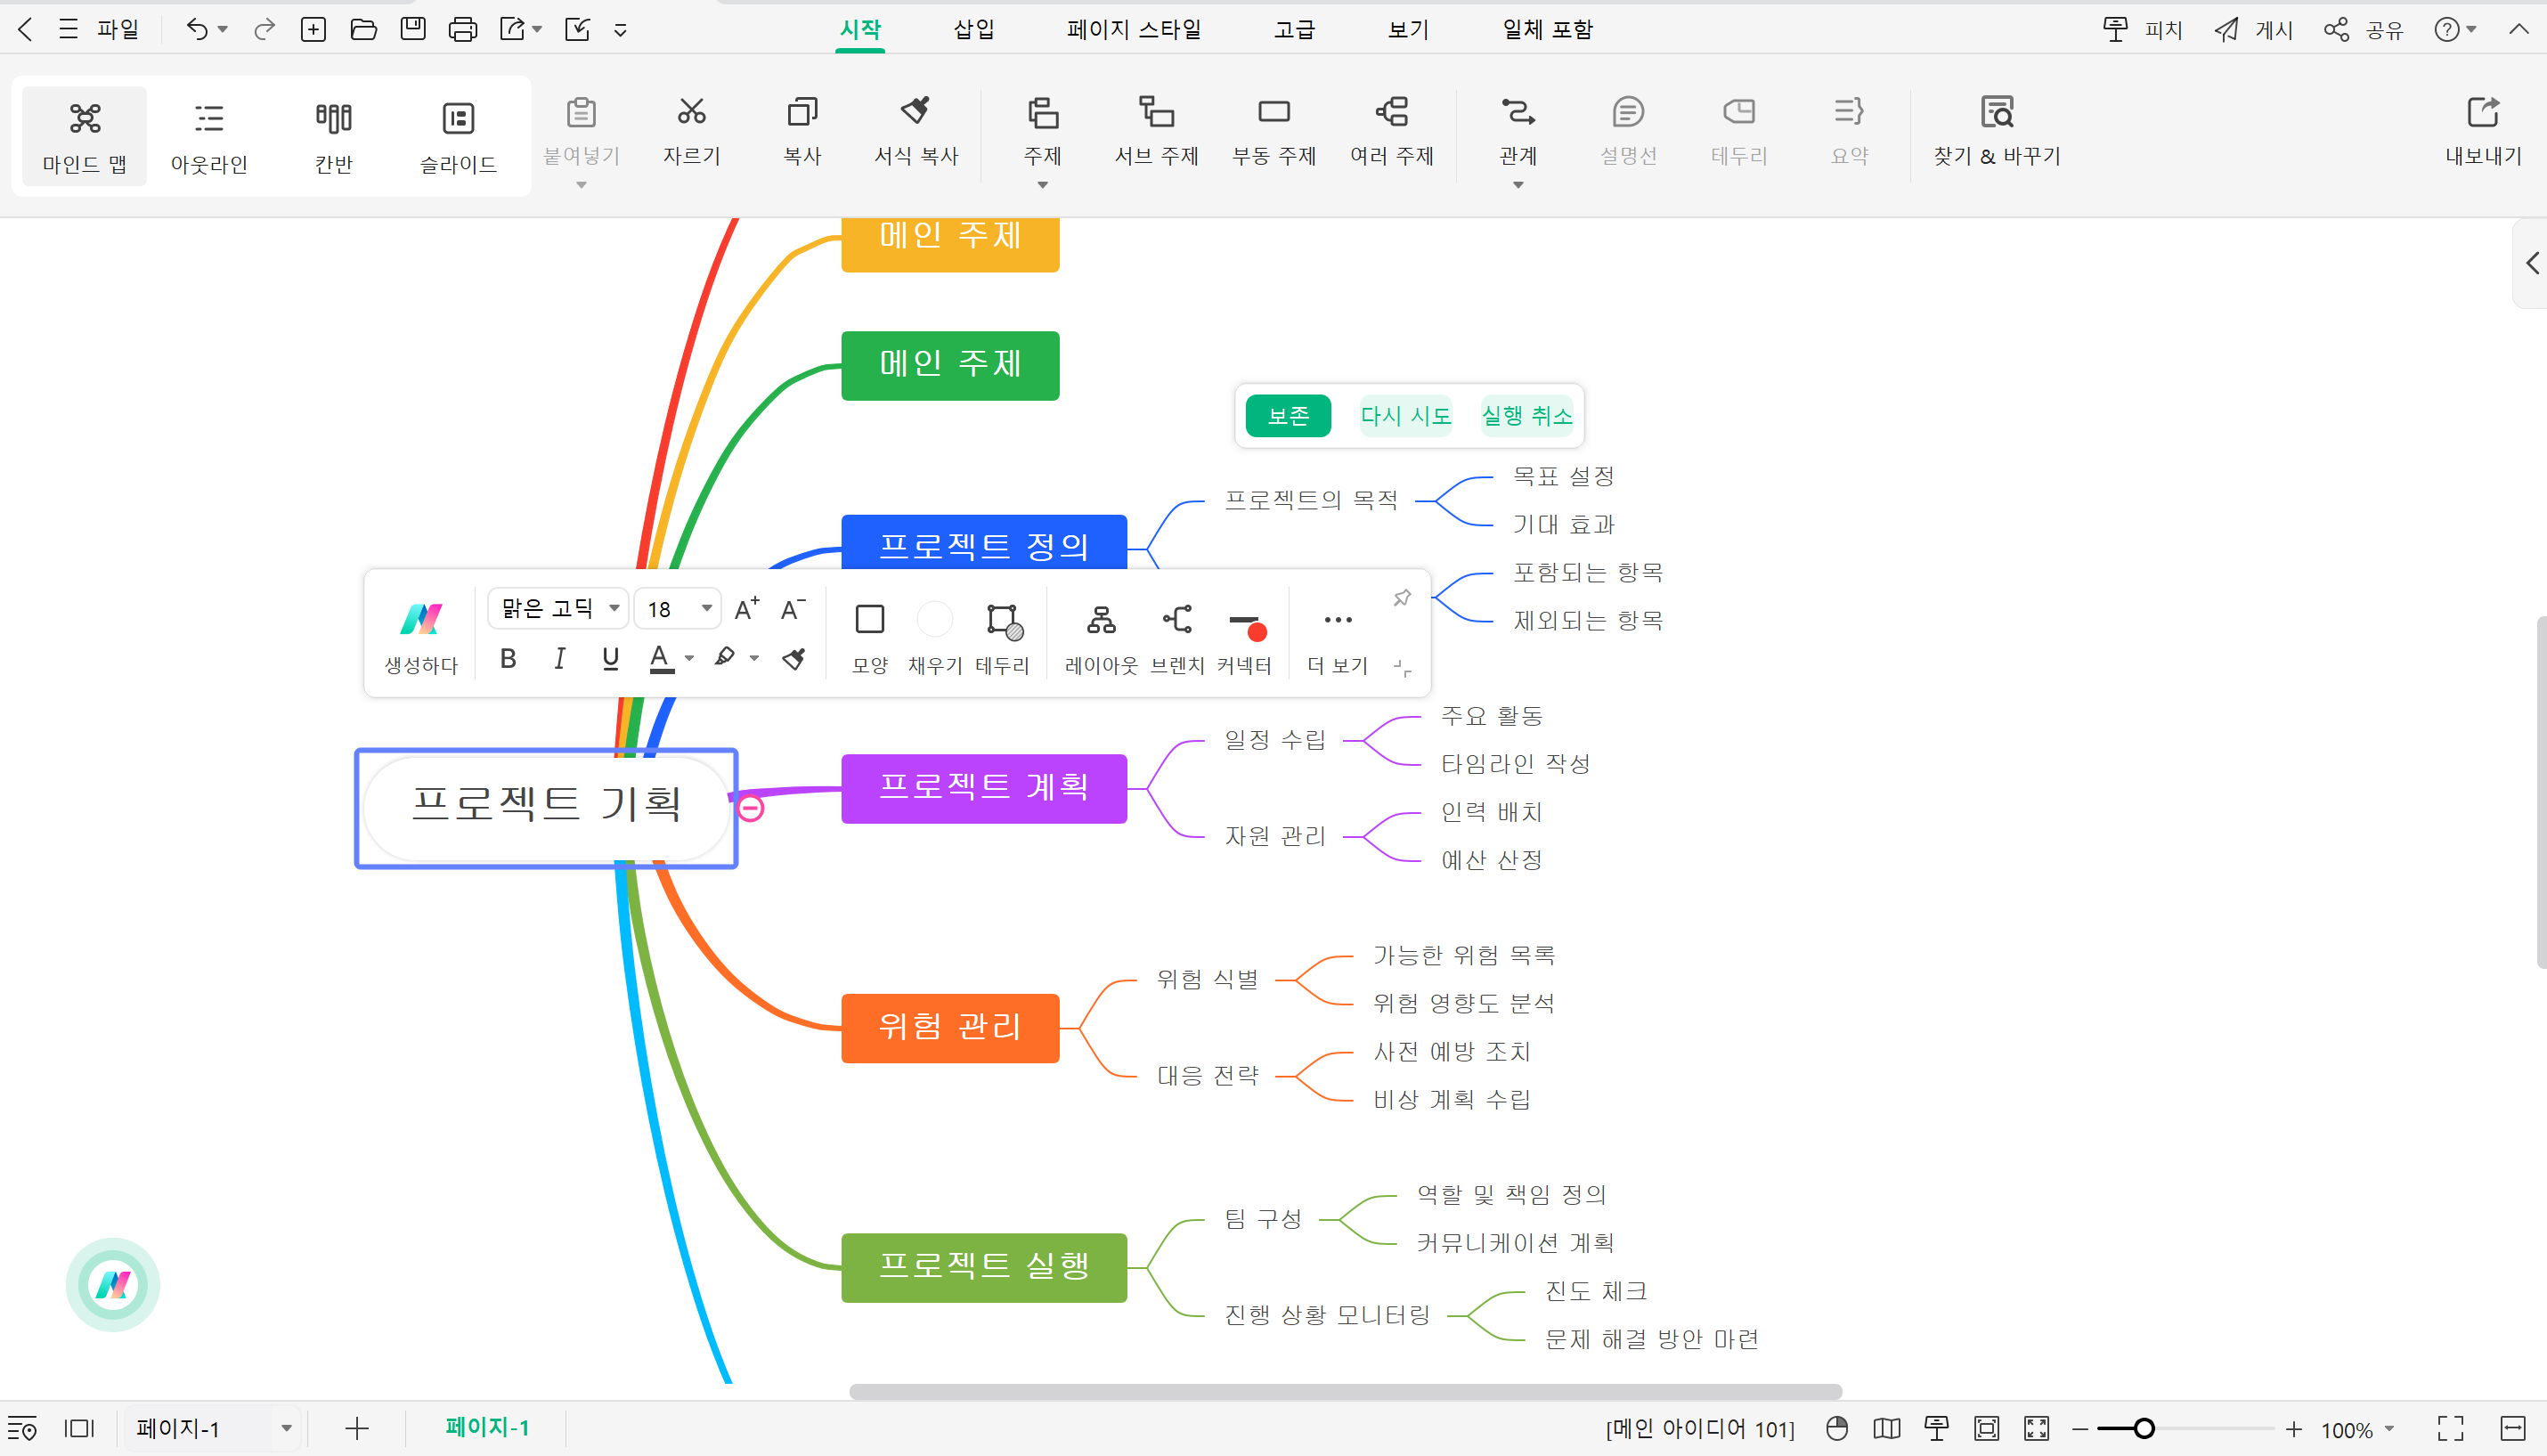The height and width of the screenshot is (1456, 2547).
Task: Click the AI Generate (생성하다) icon
Action: point(420,620)
